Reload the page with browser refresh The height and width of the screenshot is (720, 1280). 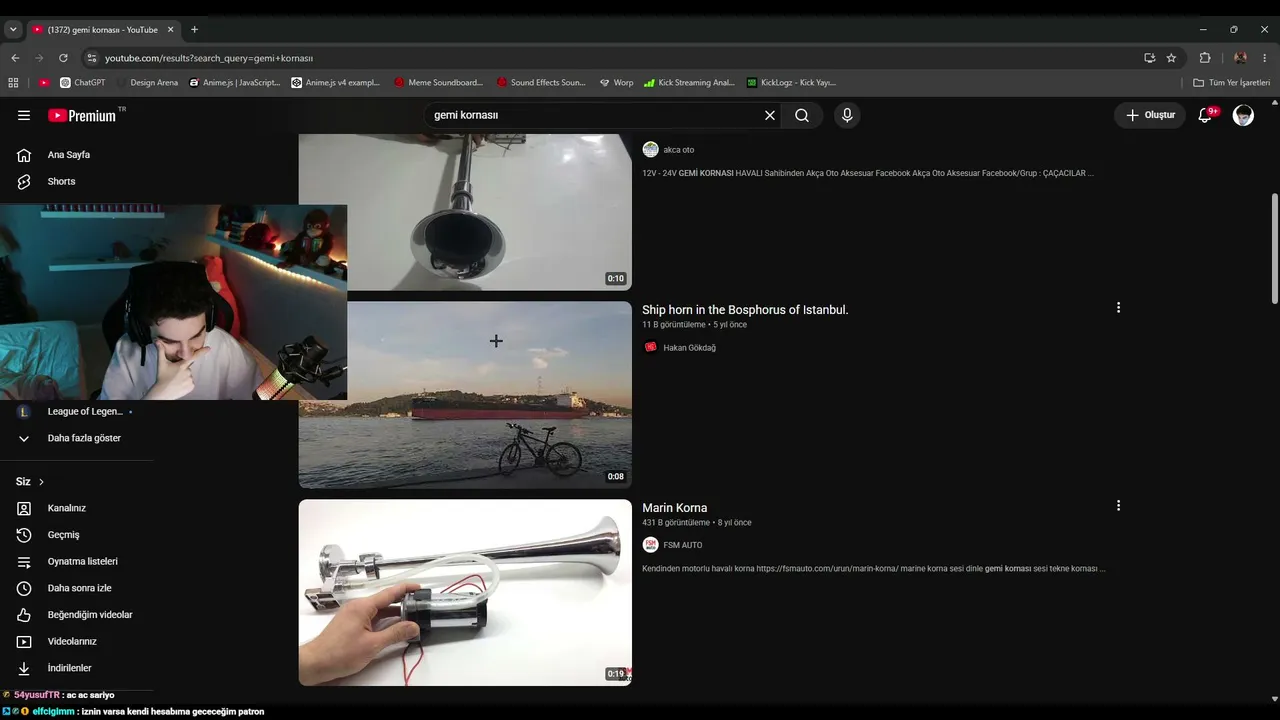click(x=63, y=58)
